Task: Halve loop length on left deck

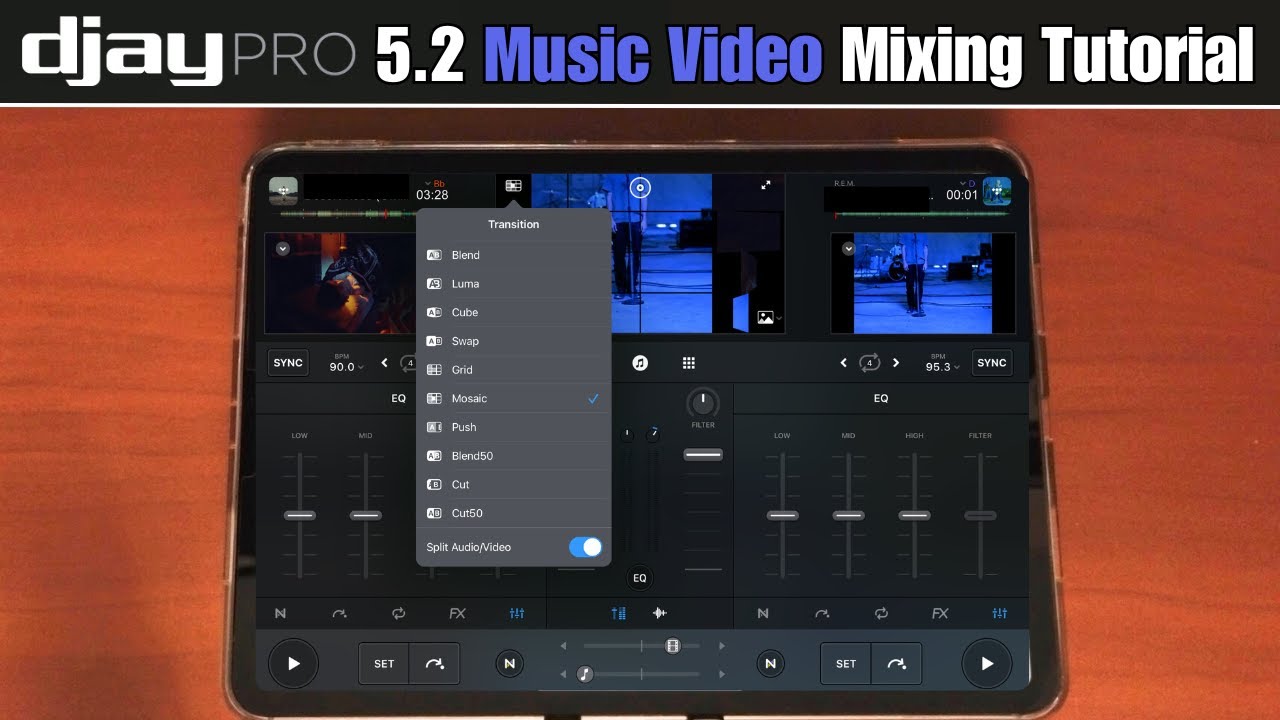Action: pos(385,363)
